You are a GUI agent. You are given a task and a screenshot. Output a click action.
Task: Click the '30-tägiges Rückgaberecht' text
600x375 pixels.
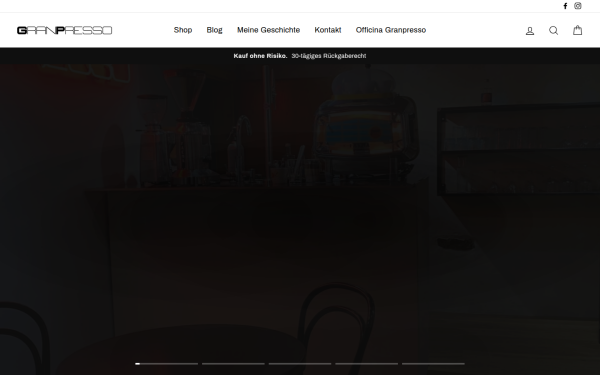[329, 56]
